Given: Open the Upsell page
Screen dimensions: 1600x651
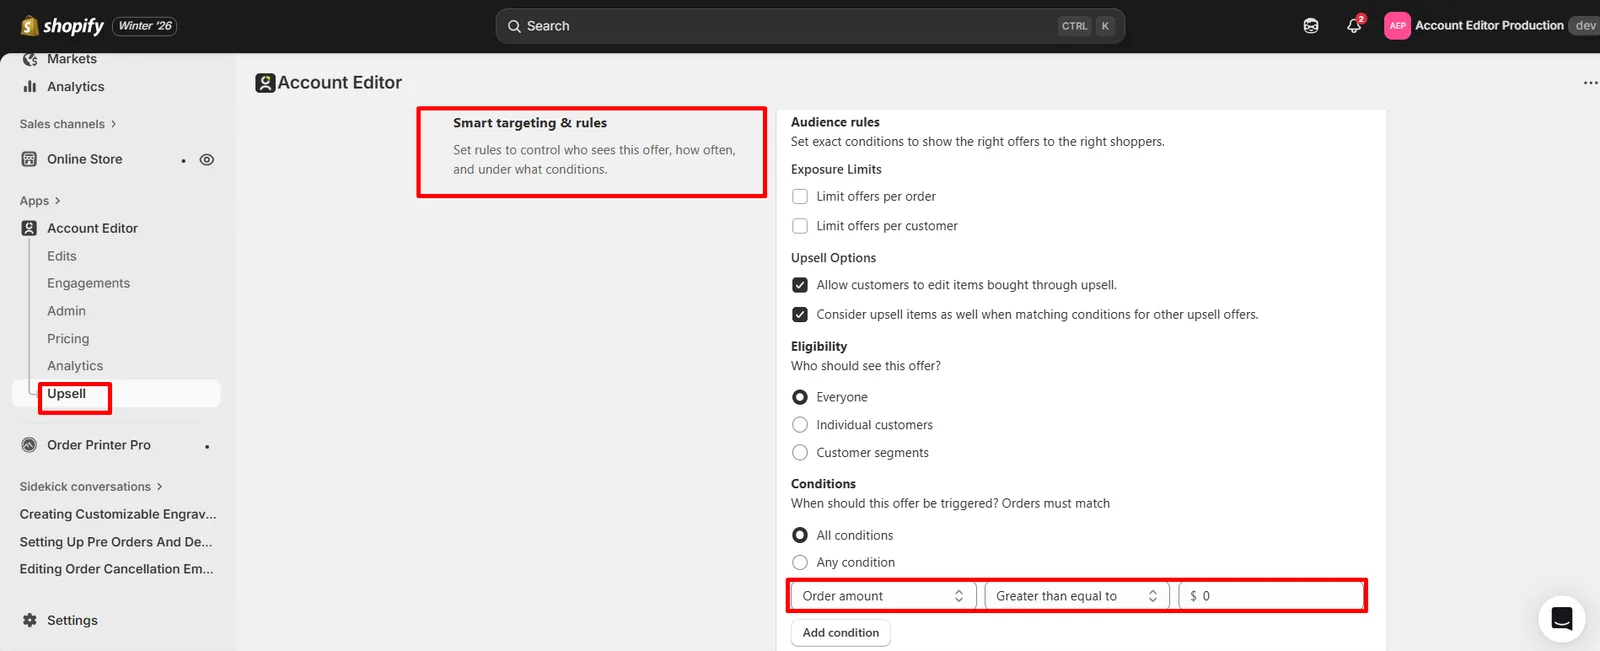Looking at the screenshot, I should [66, 394].
